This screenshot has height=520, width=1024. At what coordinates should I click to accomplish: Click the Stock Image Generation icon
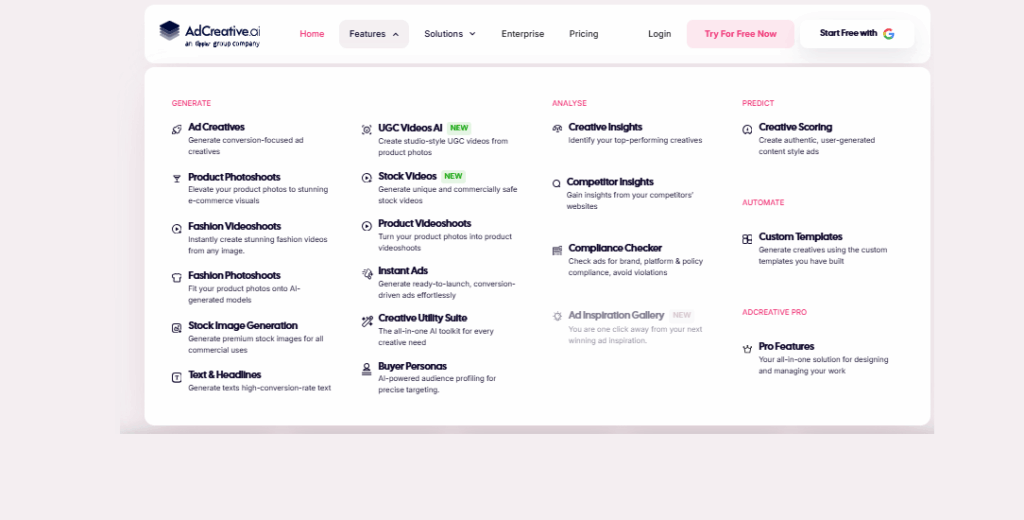tap(176, 328)
